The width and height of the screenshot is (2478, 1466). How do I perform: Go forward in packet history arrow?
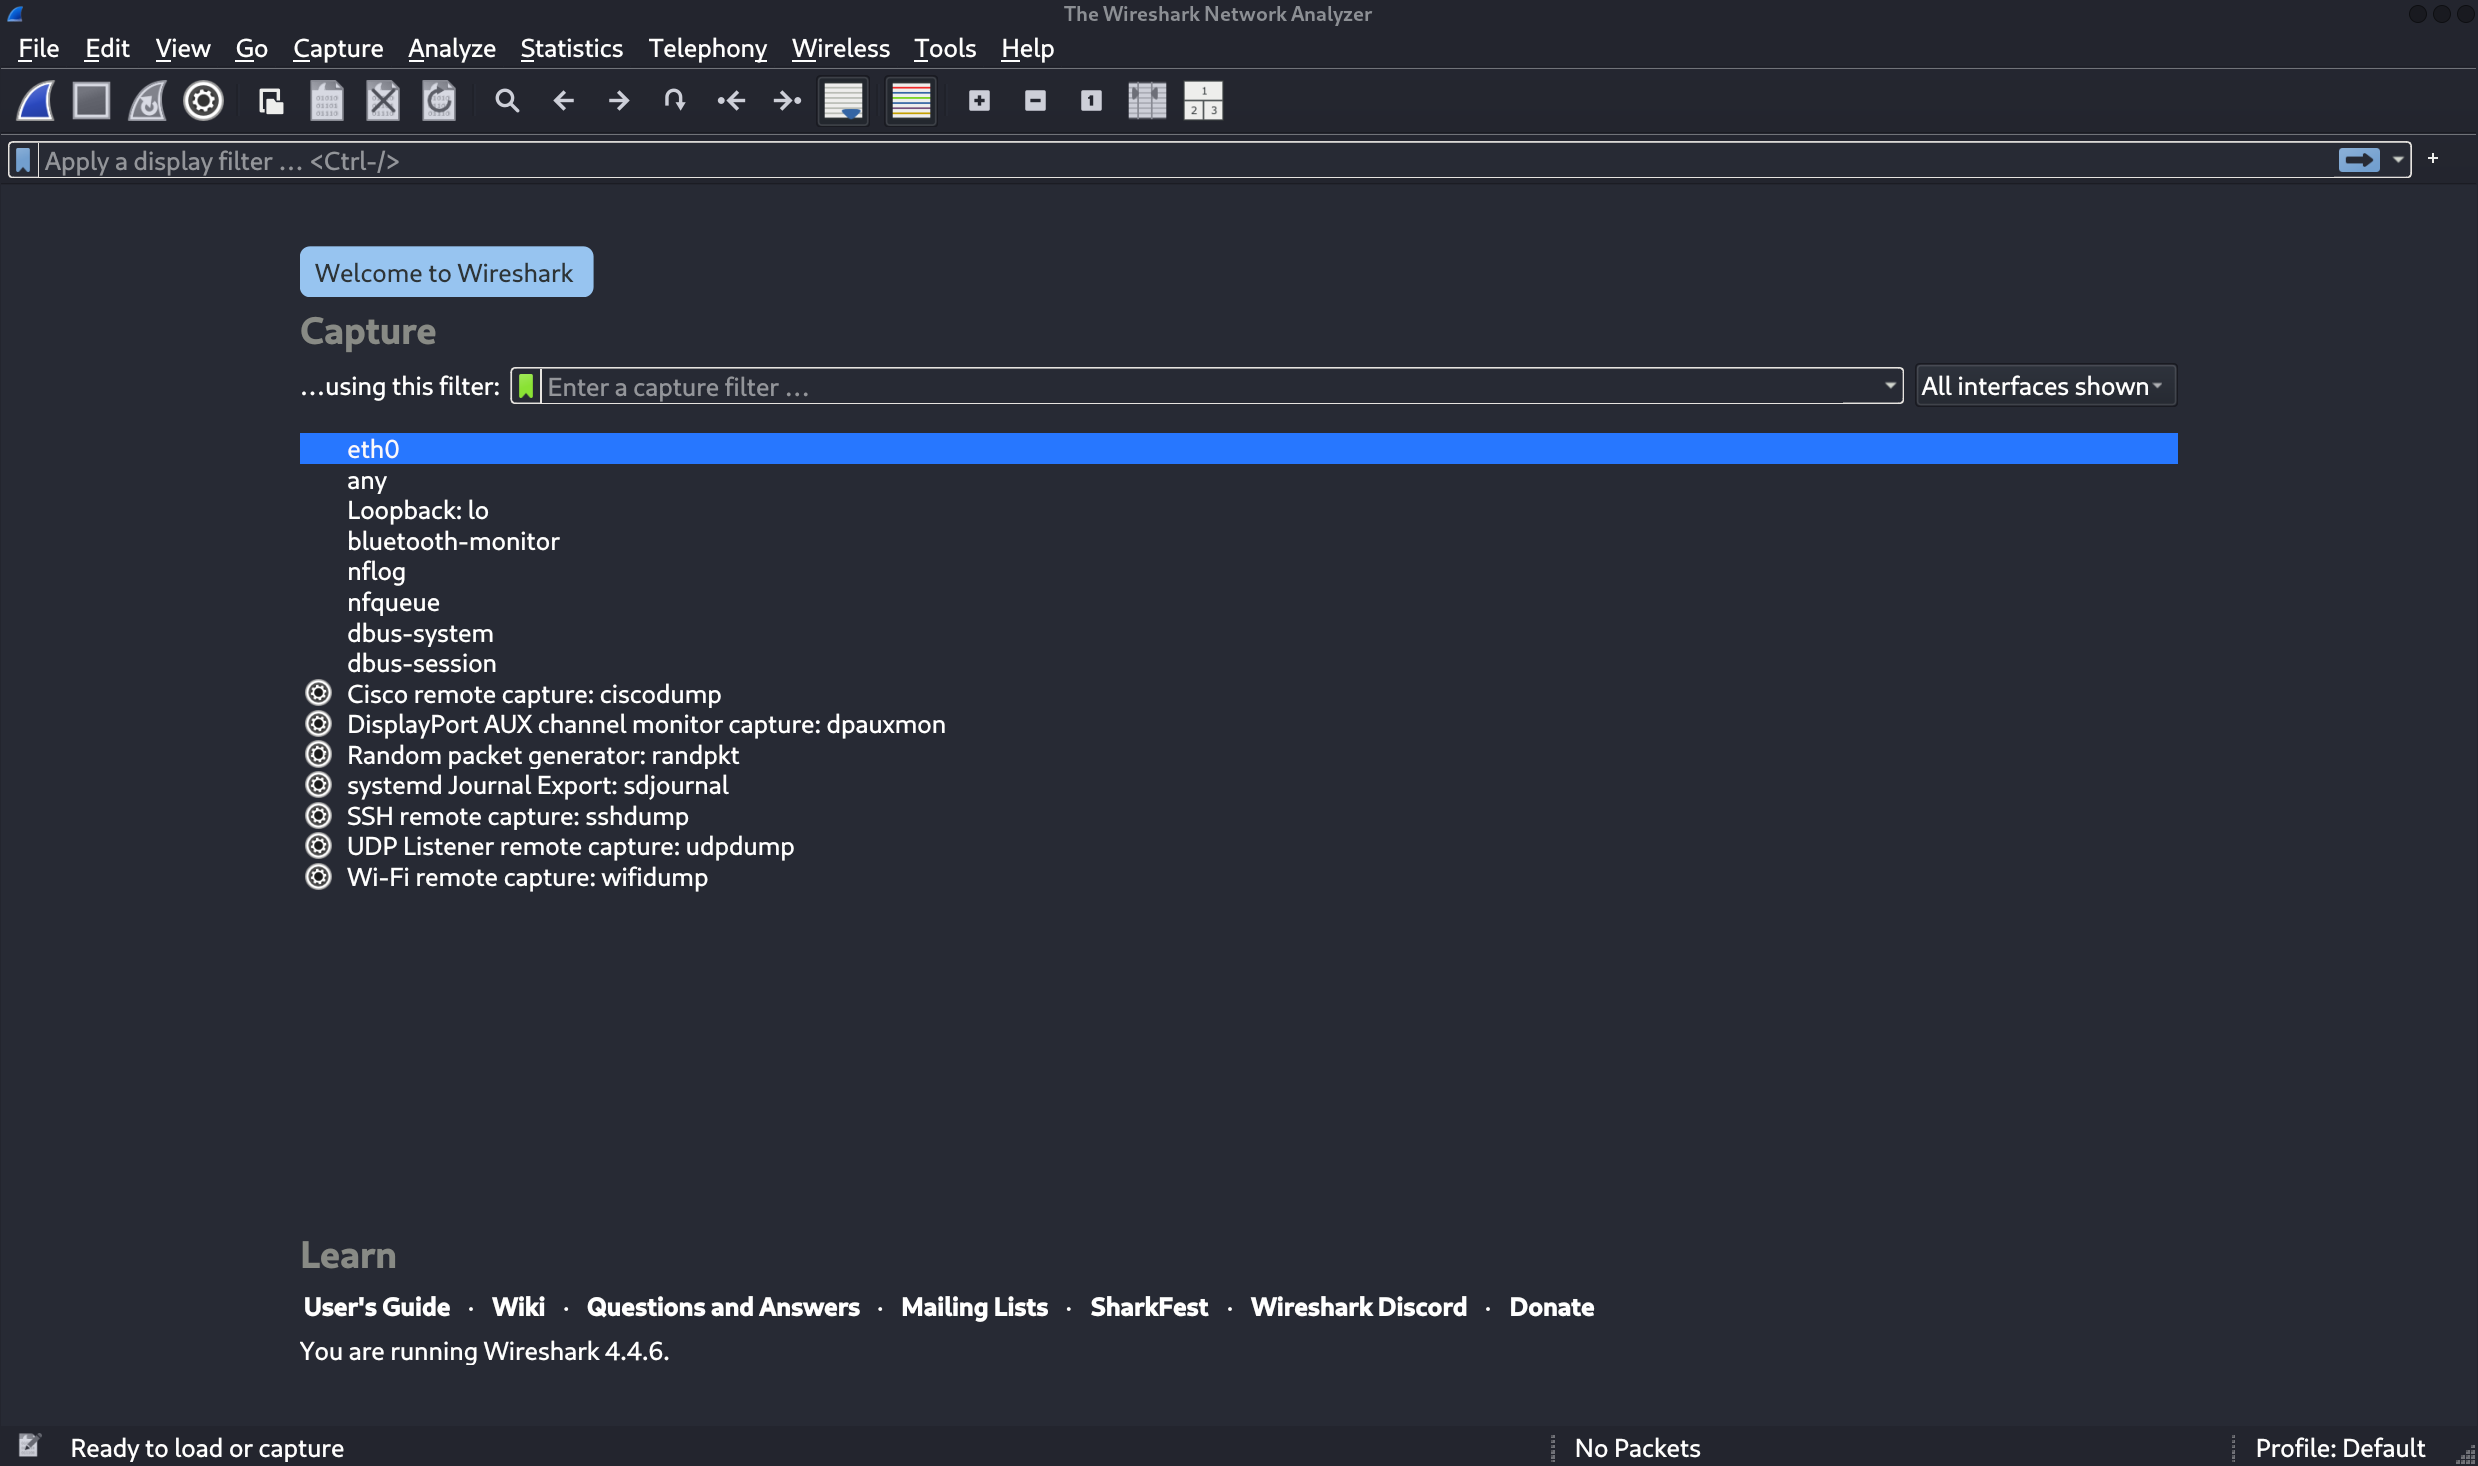click(x=619, y=101)
